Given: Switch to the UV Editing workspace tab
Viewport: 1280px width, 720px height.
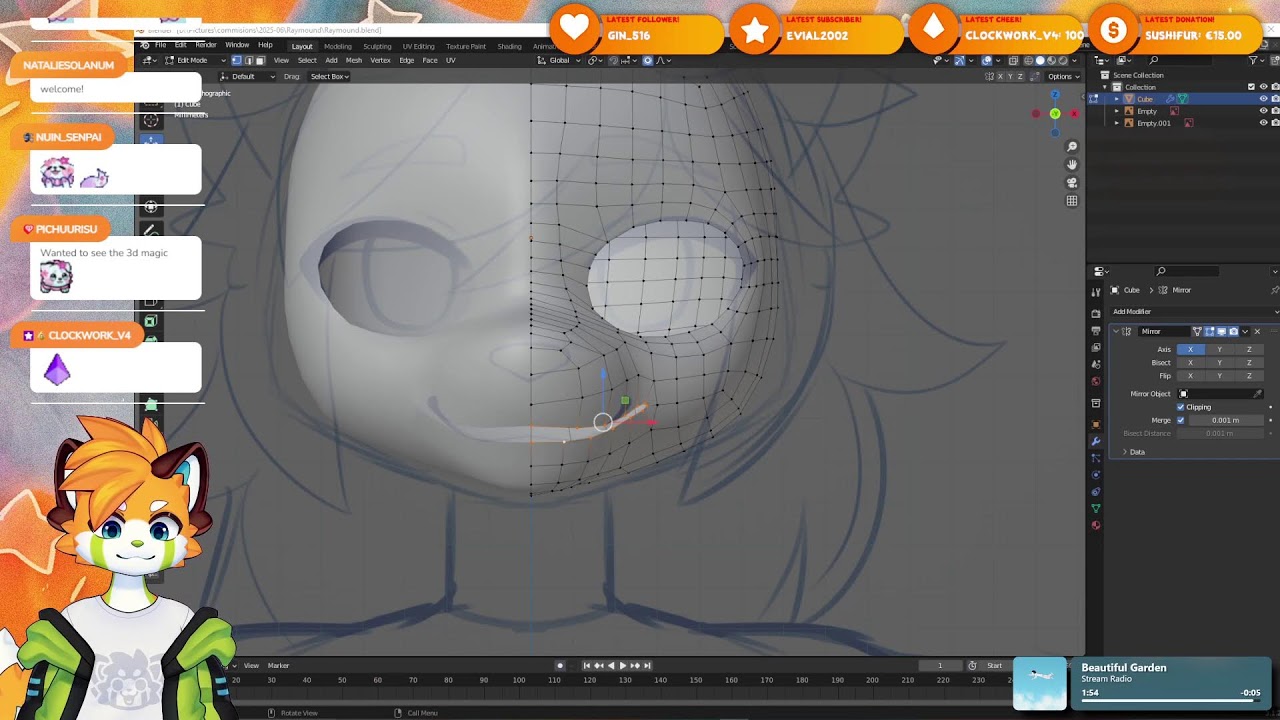Looking at the screenshot, I should (418, 46).
